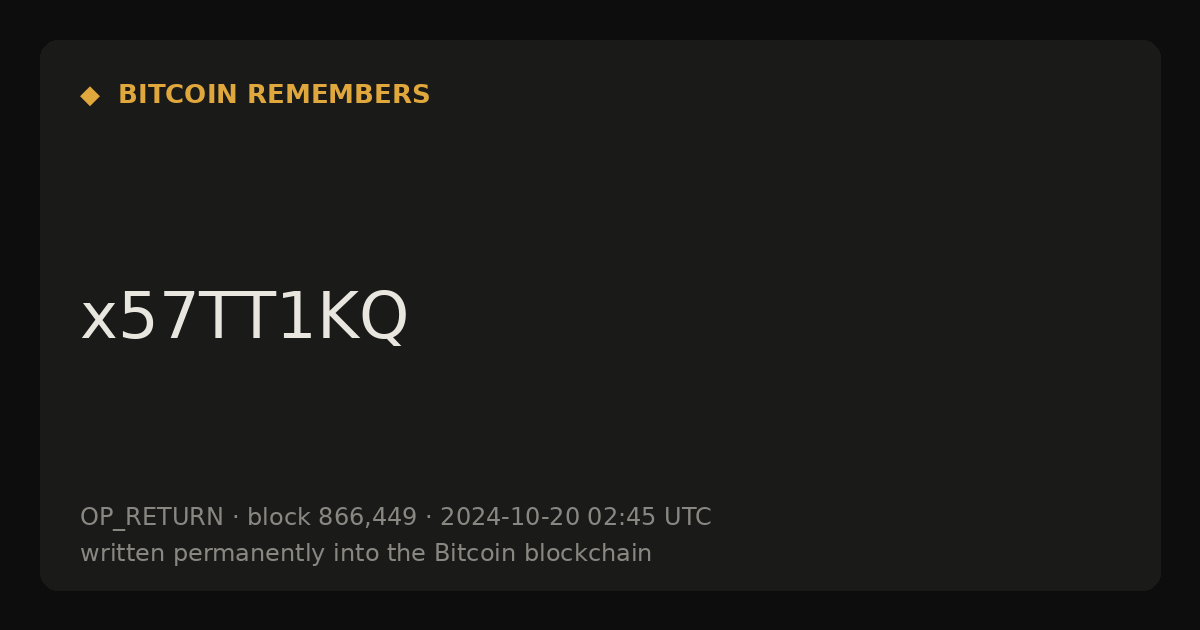This screenshot has height=630, width=1200.
Task: Click the first dot separator after OP_RETURN
Action: pyautogui.click(x=236, y=518)
